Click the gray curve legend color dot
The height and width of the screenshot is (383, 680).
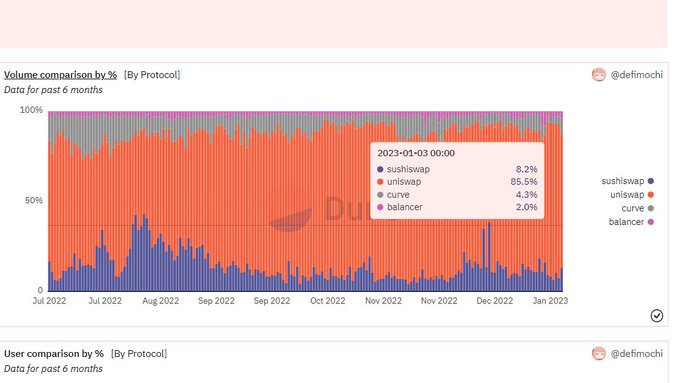(x=651, y=208)
